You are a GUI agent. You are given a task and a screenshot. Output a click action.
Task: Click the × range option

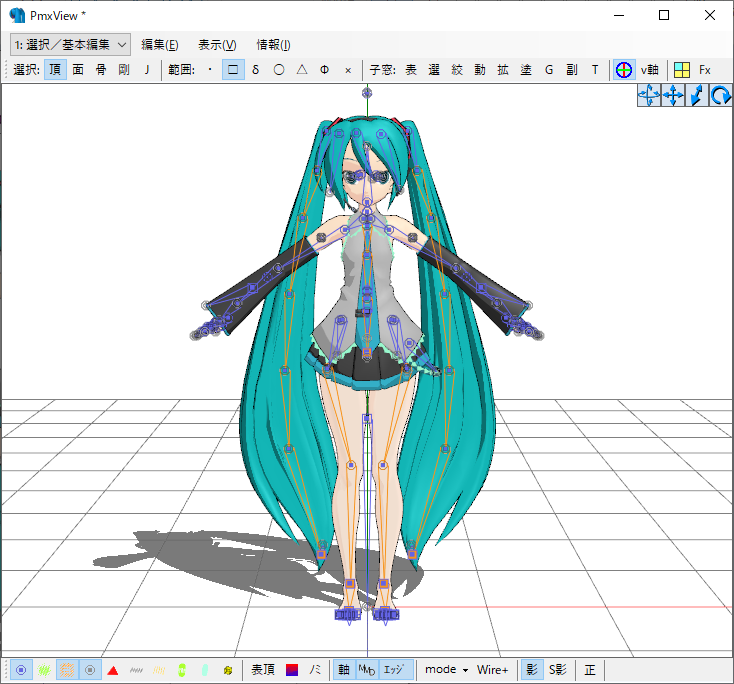[x=348, y=70]
